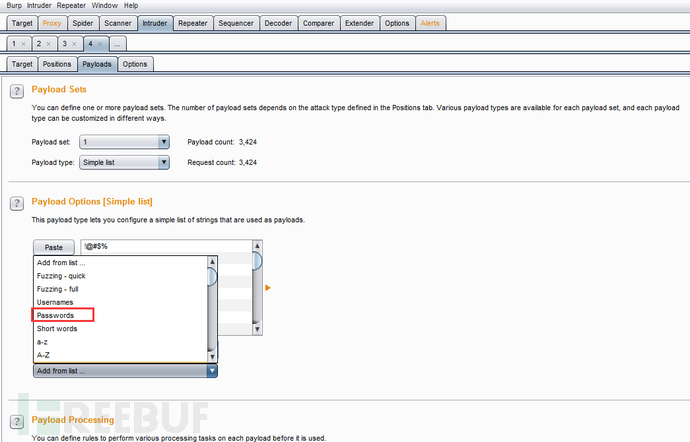The image size is (690, 442).
Task: Close Intruder attack tab 1
Action: coord(23,44)
